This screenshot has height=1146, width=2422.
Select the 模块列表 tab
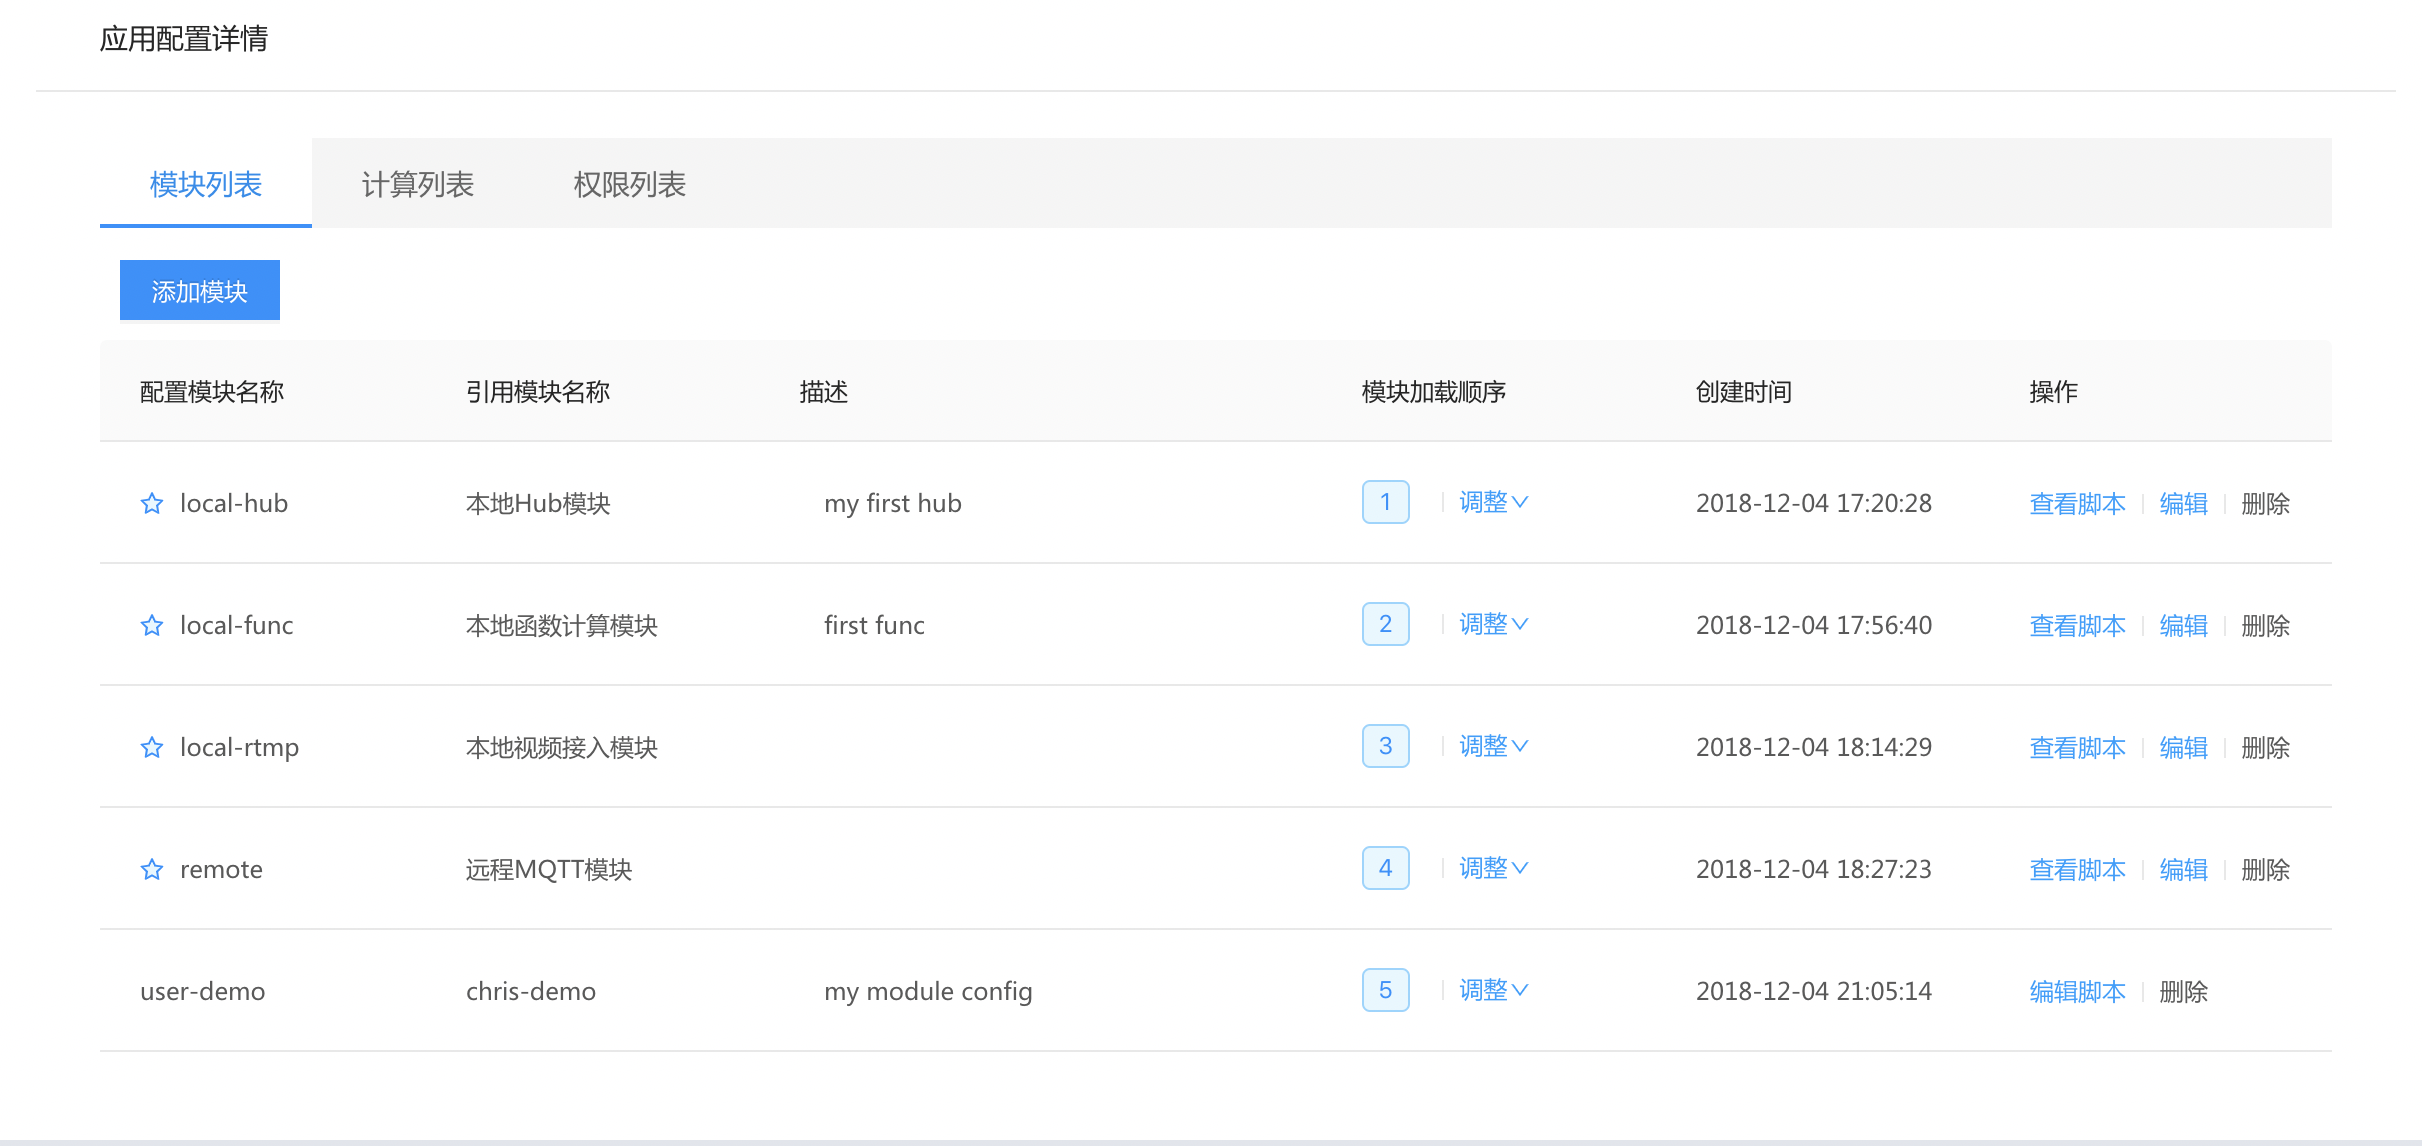pyautogui.click(x=206, y=184)
